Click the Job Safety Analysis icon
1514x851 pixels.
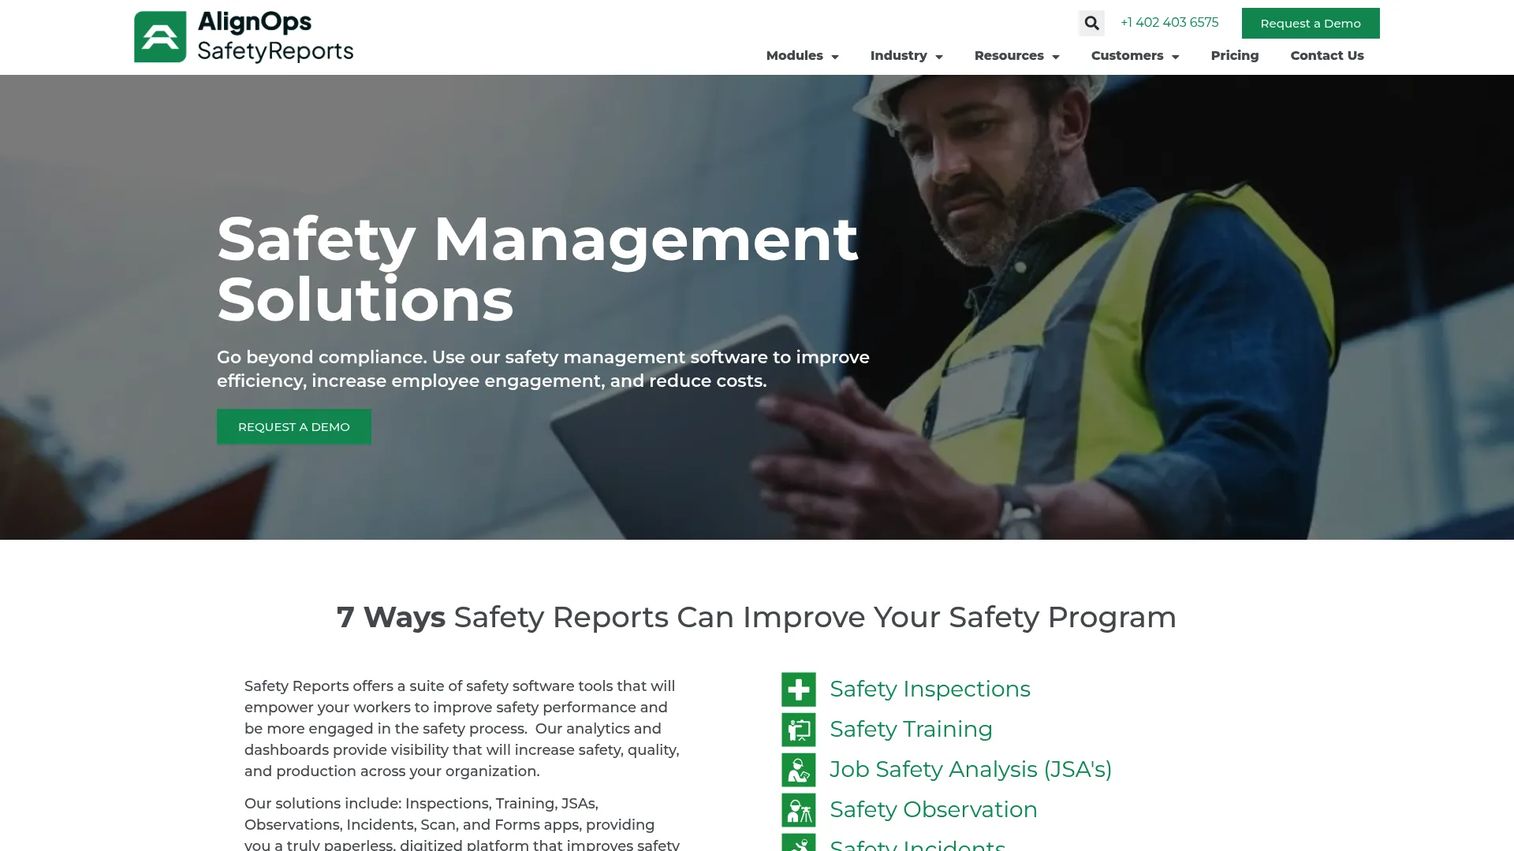coord(798,769)
